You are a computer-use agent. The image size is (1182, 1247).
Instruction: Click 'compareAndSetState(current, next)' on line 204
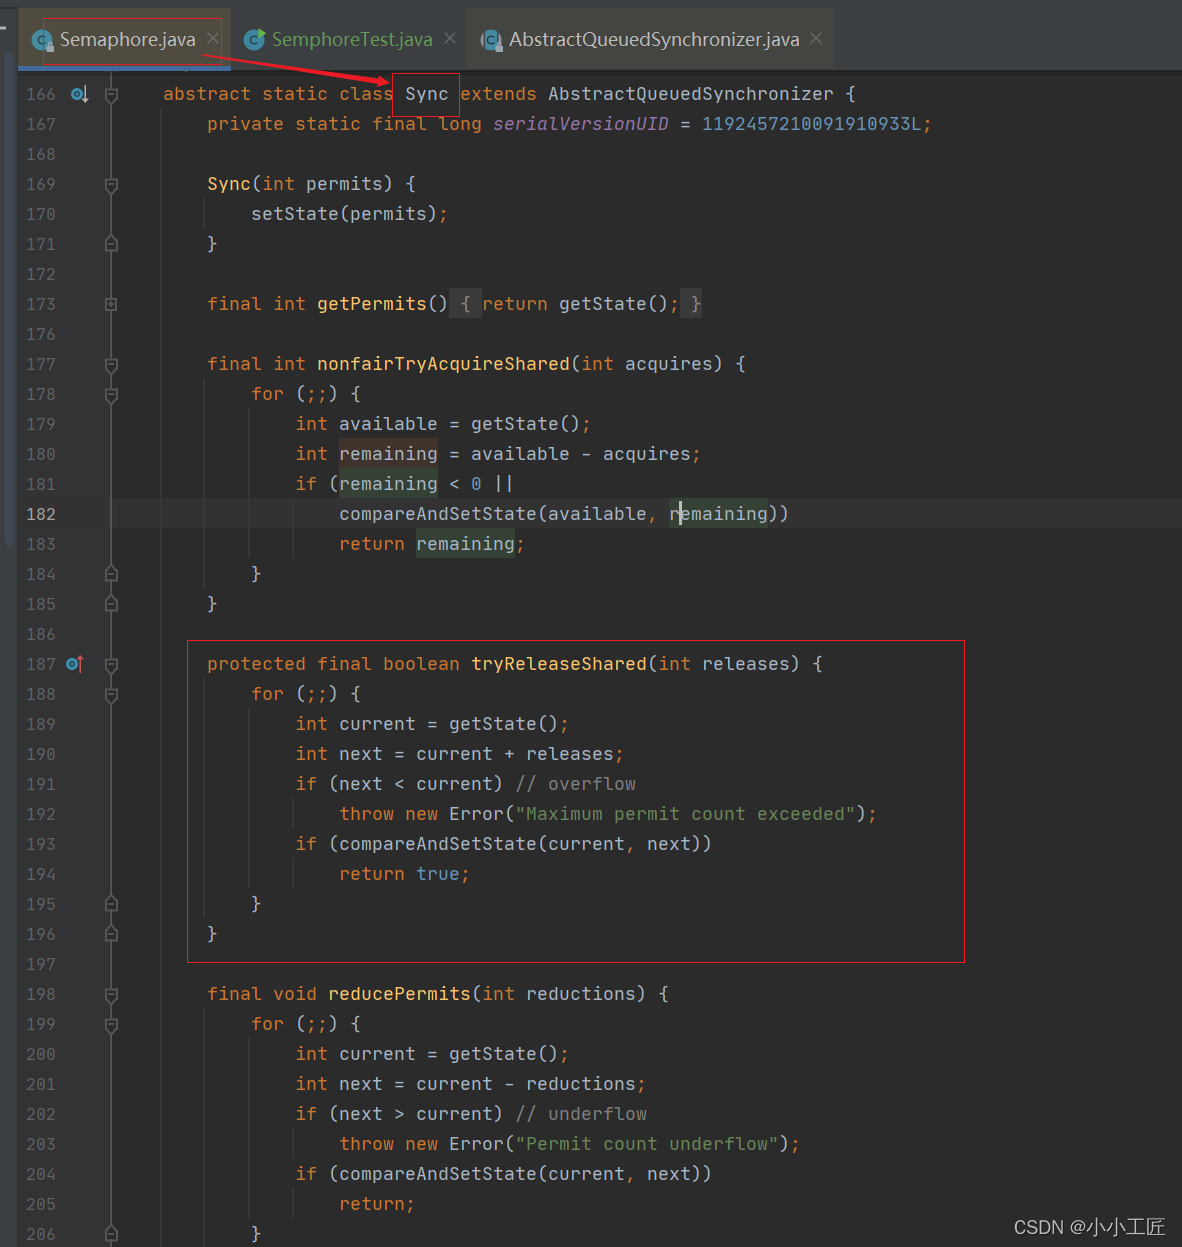click(520, 1174)
